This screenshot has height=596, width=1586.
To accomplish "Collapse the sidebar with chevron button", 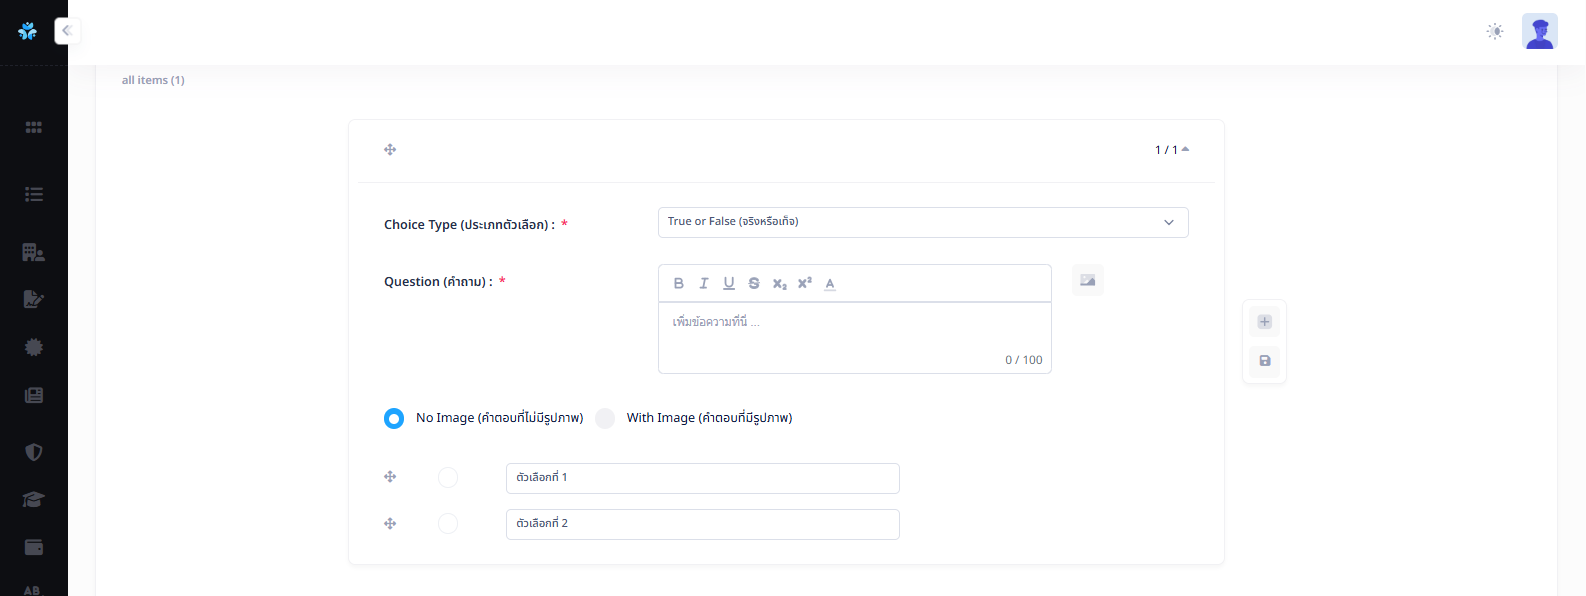I will [x=67, y=31].
